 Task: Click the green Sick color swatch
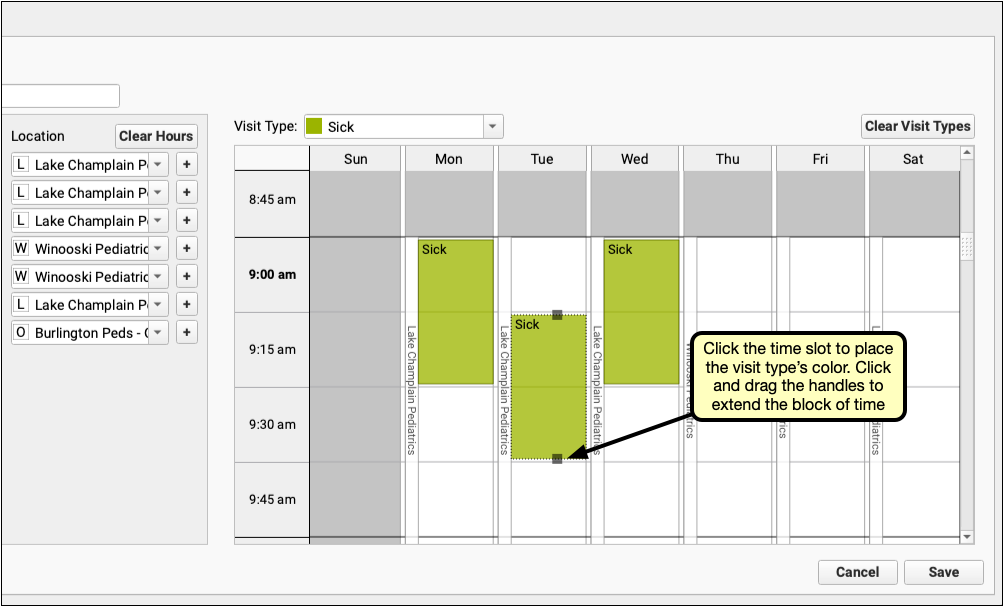(314, 127)
